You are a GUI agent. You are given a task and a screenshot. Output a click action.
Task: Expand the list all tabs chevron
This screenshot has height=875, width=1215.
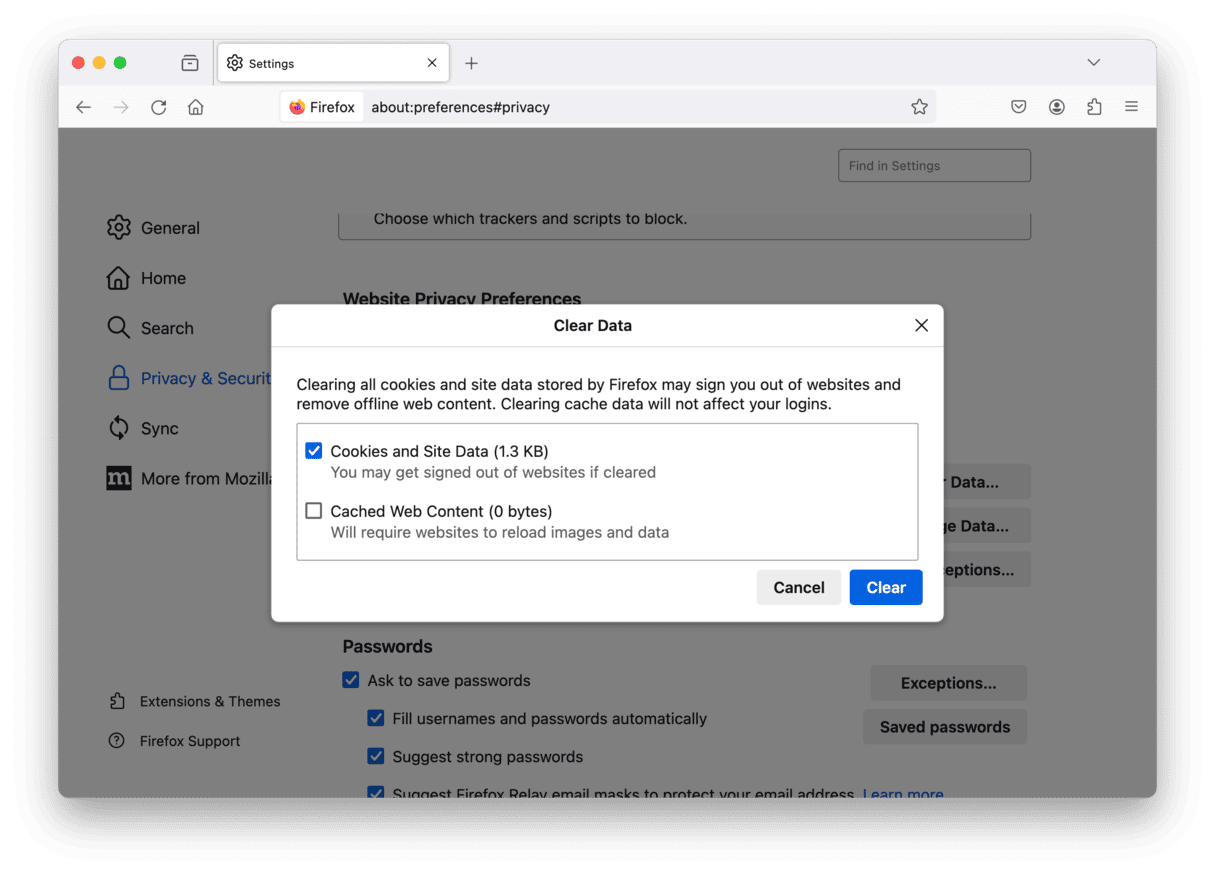1094,62
